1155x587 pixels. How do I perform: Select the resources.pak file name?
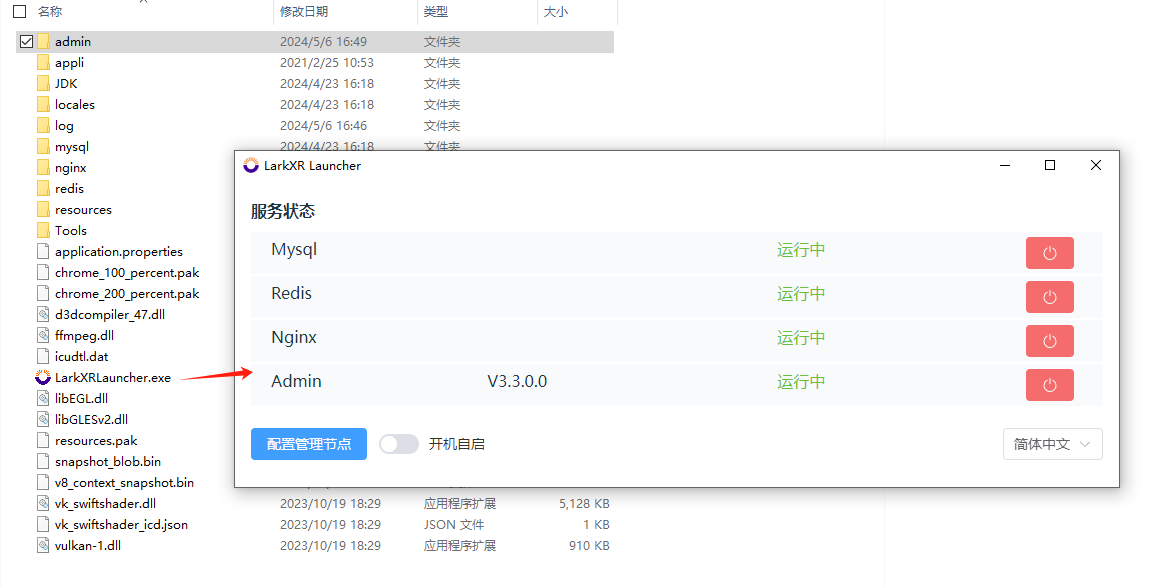coord(96,440)
